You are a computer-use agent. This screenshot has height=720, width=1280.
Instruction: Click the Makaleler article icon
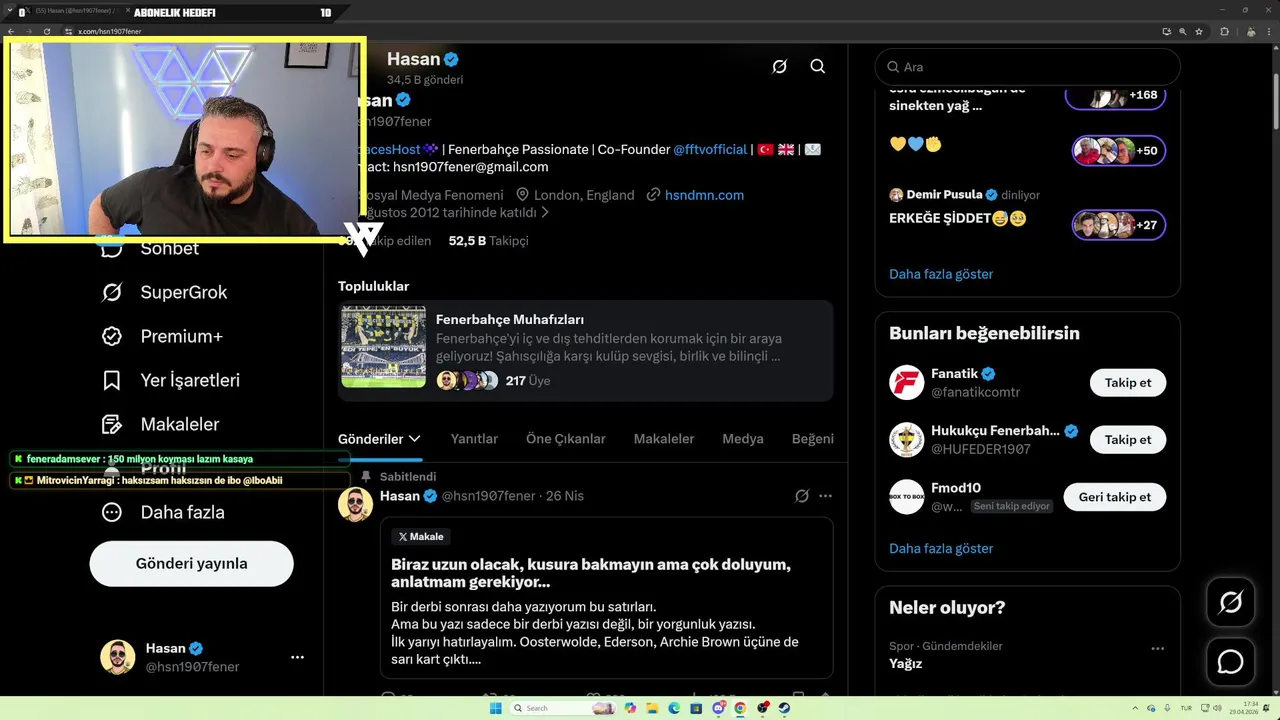tap(112, 424)
